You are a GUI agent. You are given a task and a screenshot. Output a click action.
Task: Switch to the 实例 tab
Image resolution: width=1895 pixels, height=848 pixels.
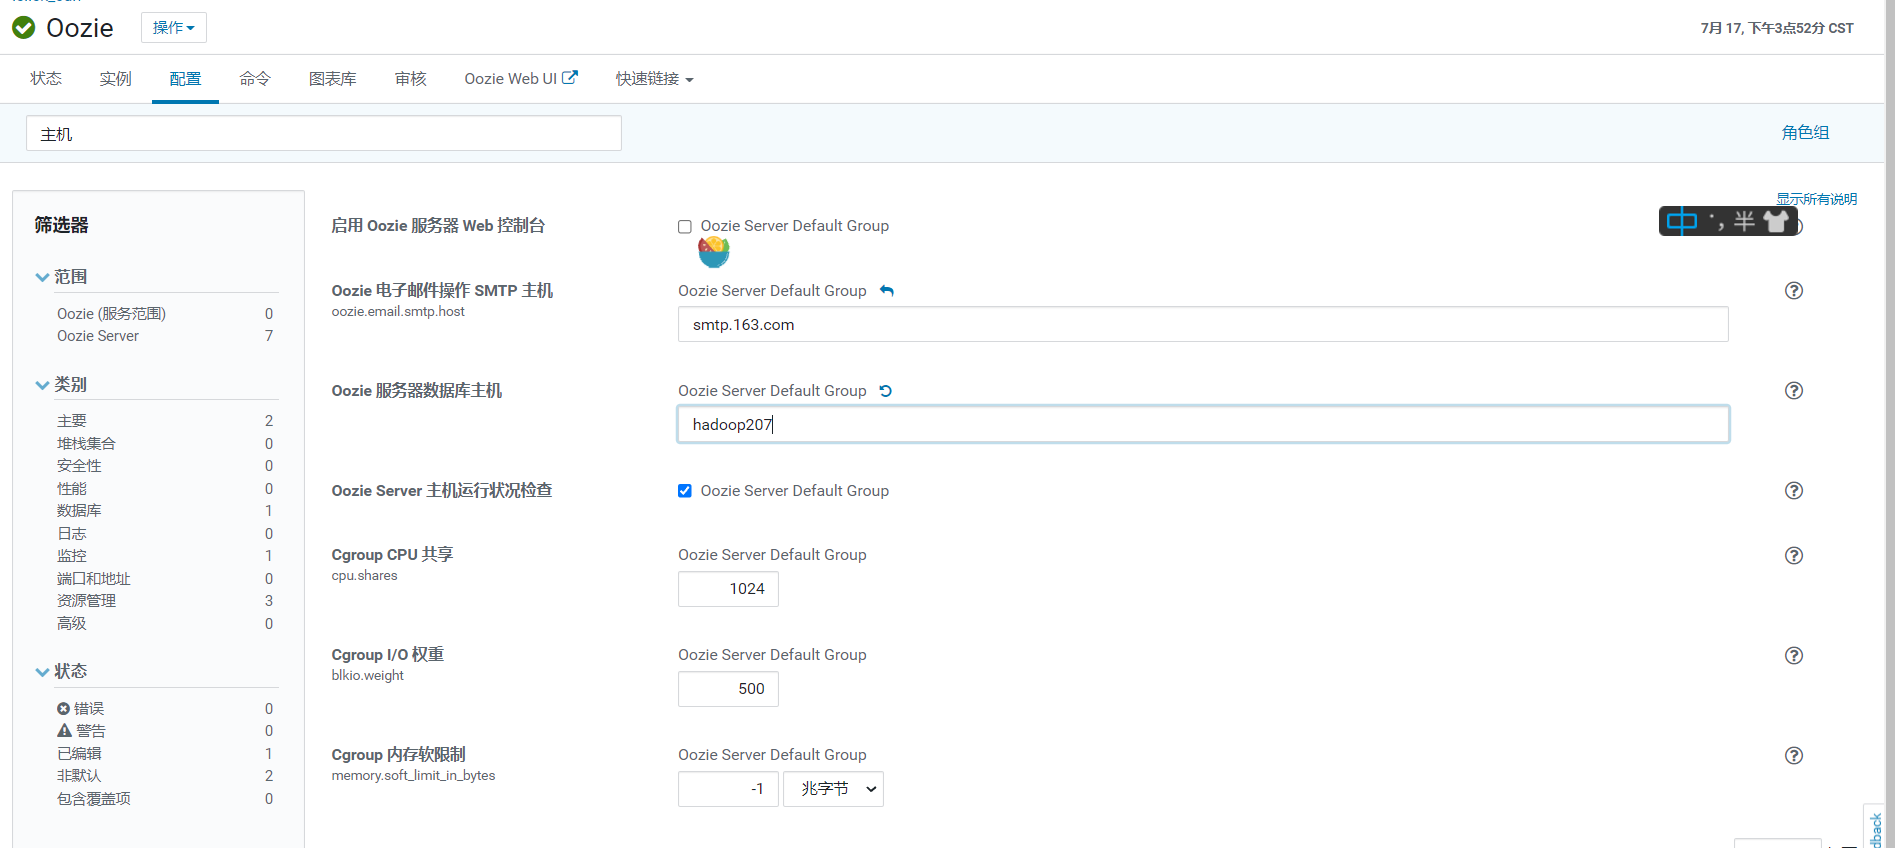point(116,79)
